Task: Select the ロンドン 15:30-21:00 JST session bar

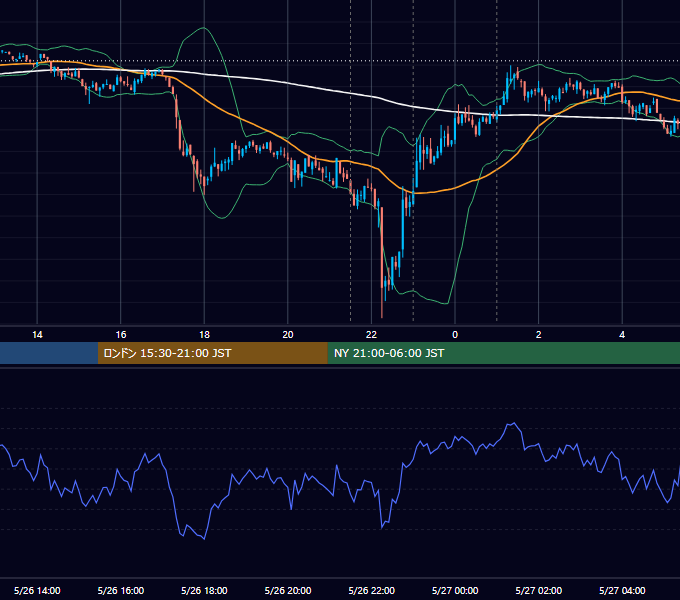Action: 212,353
